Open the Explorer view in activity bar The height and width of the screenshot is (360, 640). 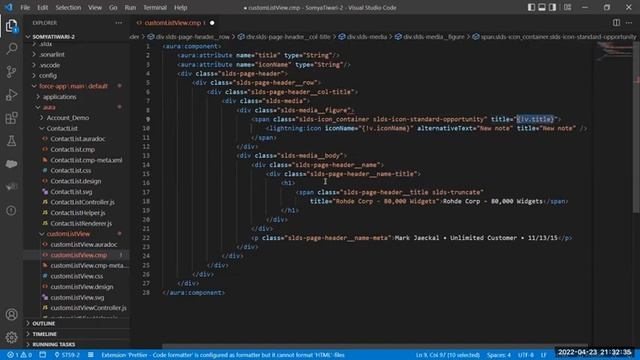pos(11,26)
